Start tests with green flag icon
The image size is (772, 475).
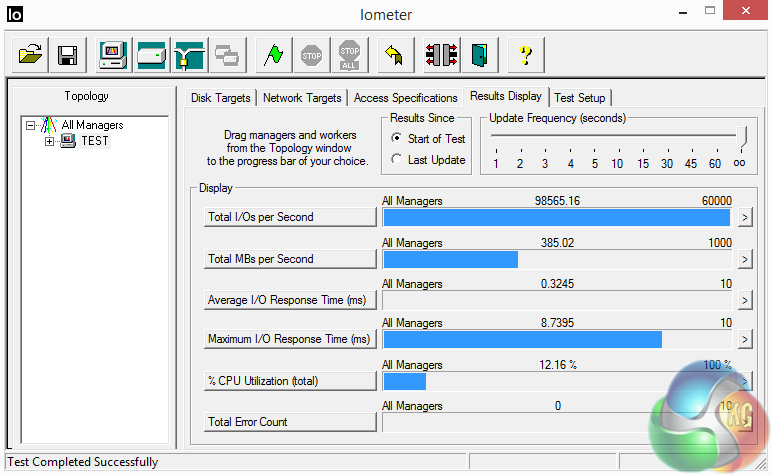pos(274,55)
